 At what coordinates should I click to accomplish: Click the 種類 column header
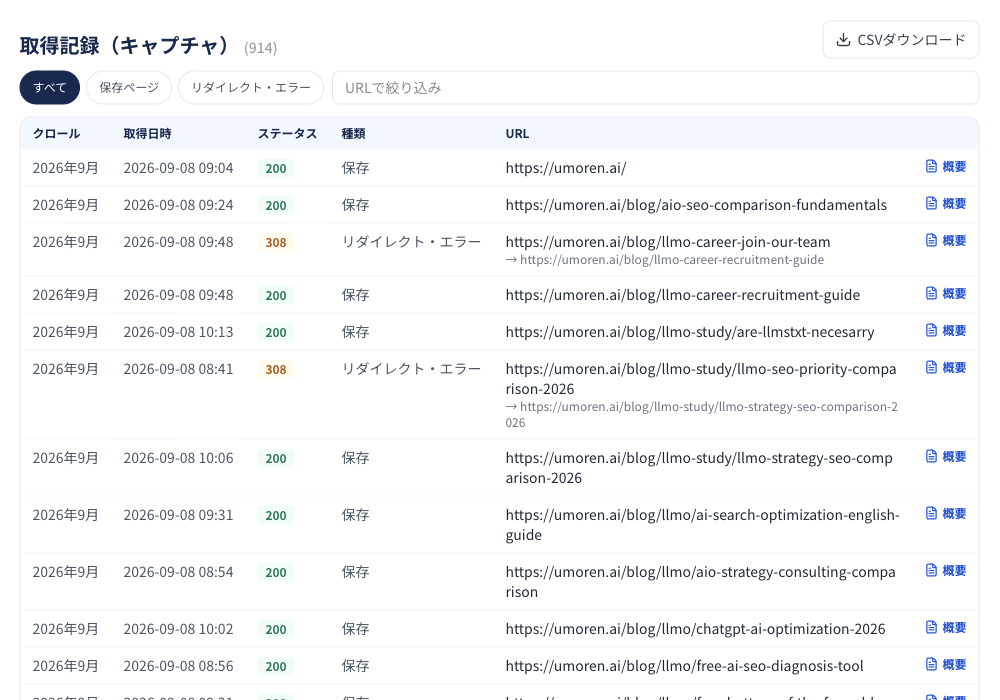coord(353,133)
